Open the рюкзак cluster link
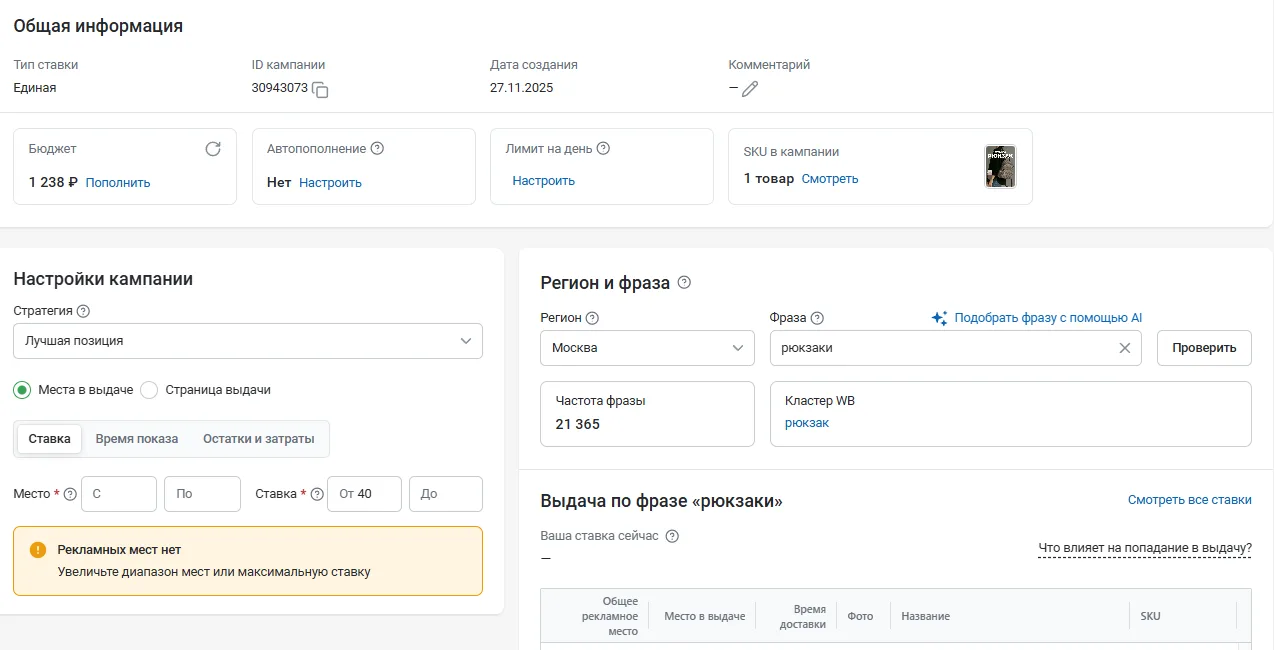The width and height of the screenshot is (1274, 650). point(807,423)
